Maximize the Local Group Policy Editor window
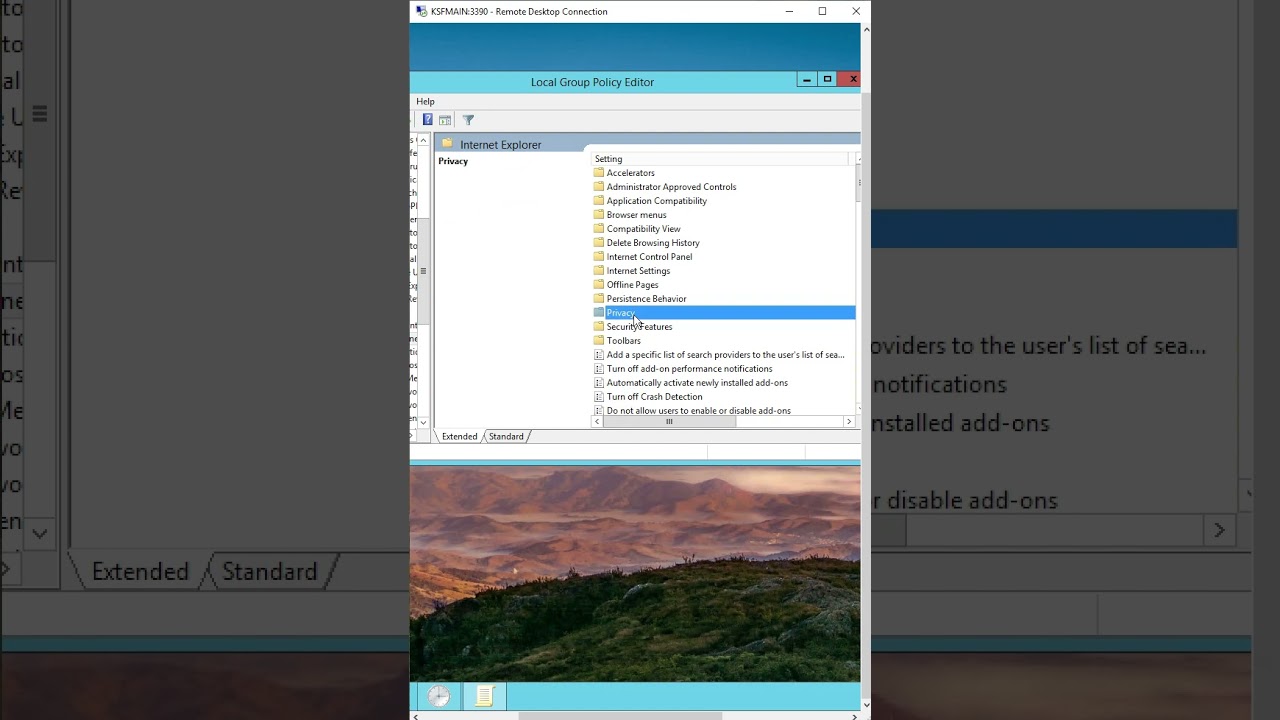 827,79
